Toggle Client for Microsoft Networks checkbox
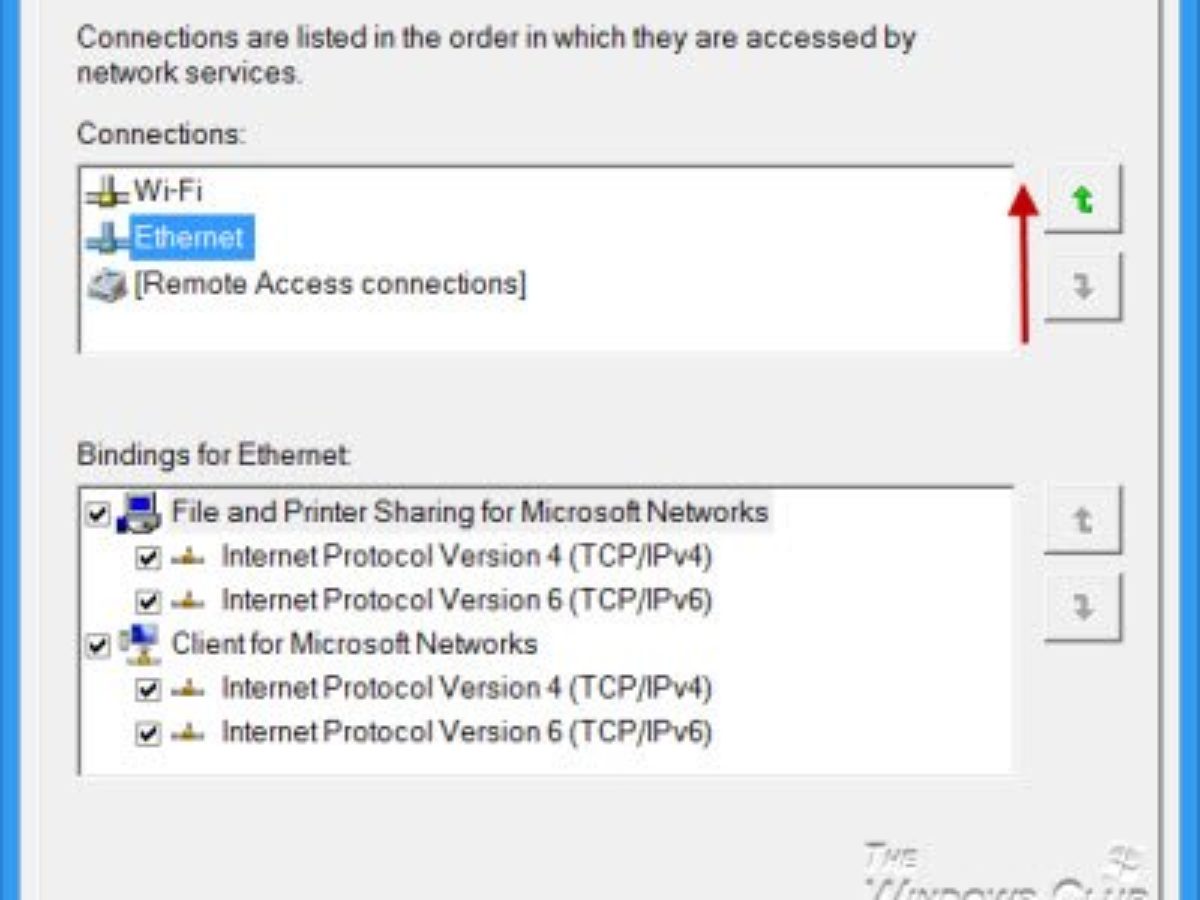This screenshot has height=900, width=1200. click(97, 646)
